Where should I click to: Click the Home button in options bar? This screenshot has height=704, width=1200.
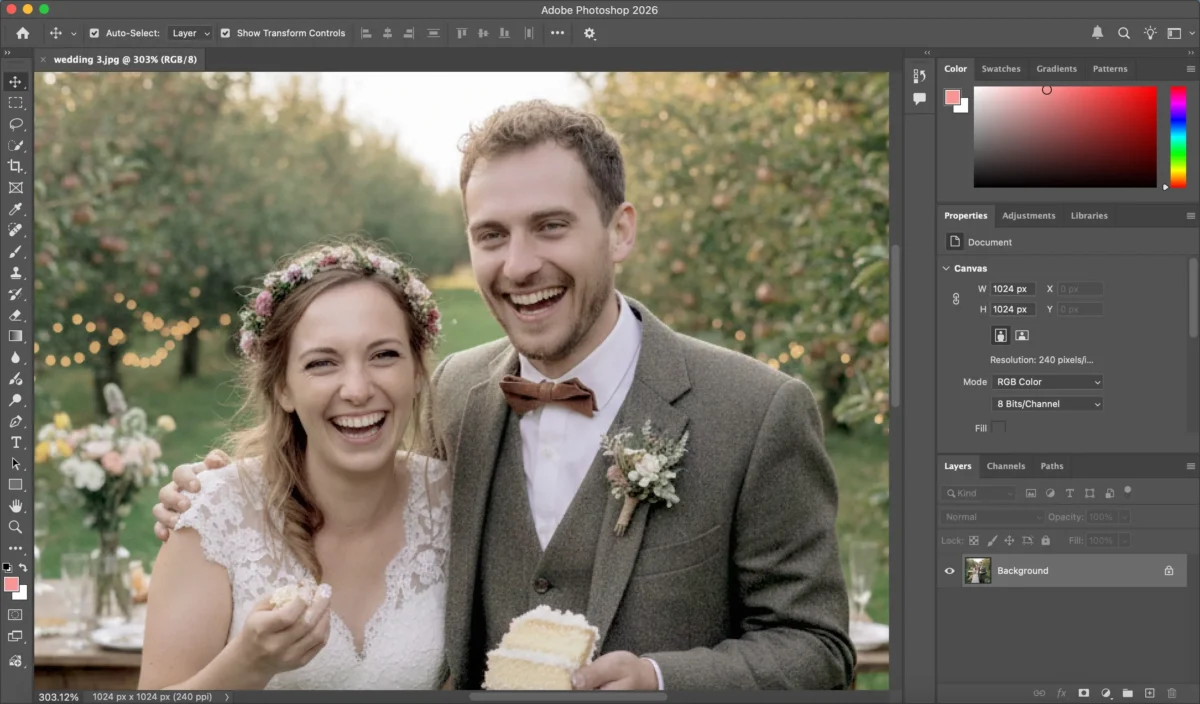click(x=22, y=33)
